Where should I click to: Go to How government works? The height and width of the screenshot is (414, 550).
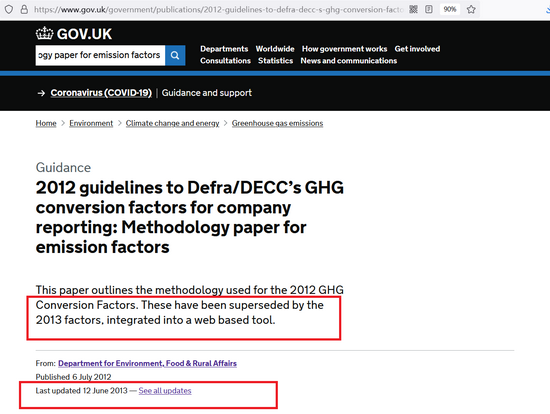pos(344,49)
